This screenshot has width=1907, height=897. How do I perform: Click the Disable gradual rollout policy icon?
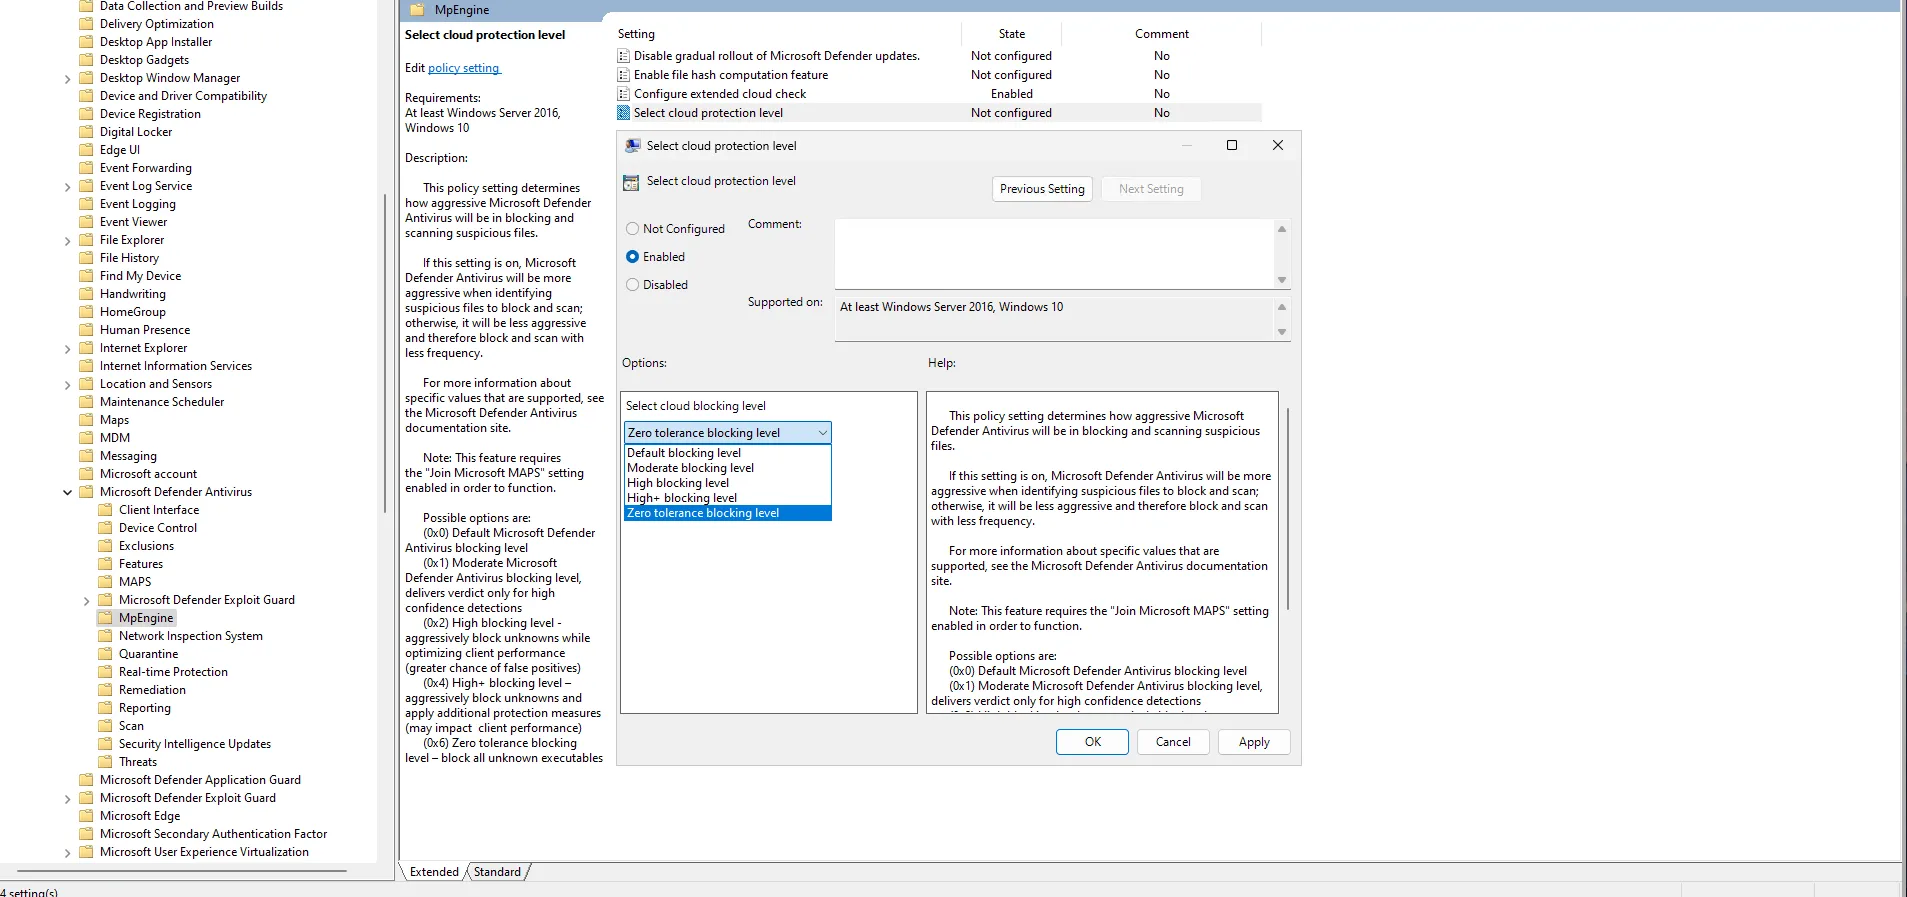tap(624, 56)
